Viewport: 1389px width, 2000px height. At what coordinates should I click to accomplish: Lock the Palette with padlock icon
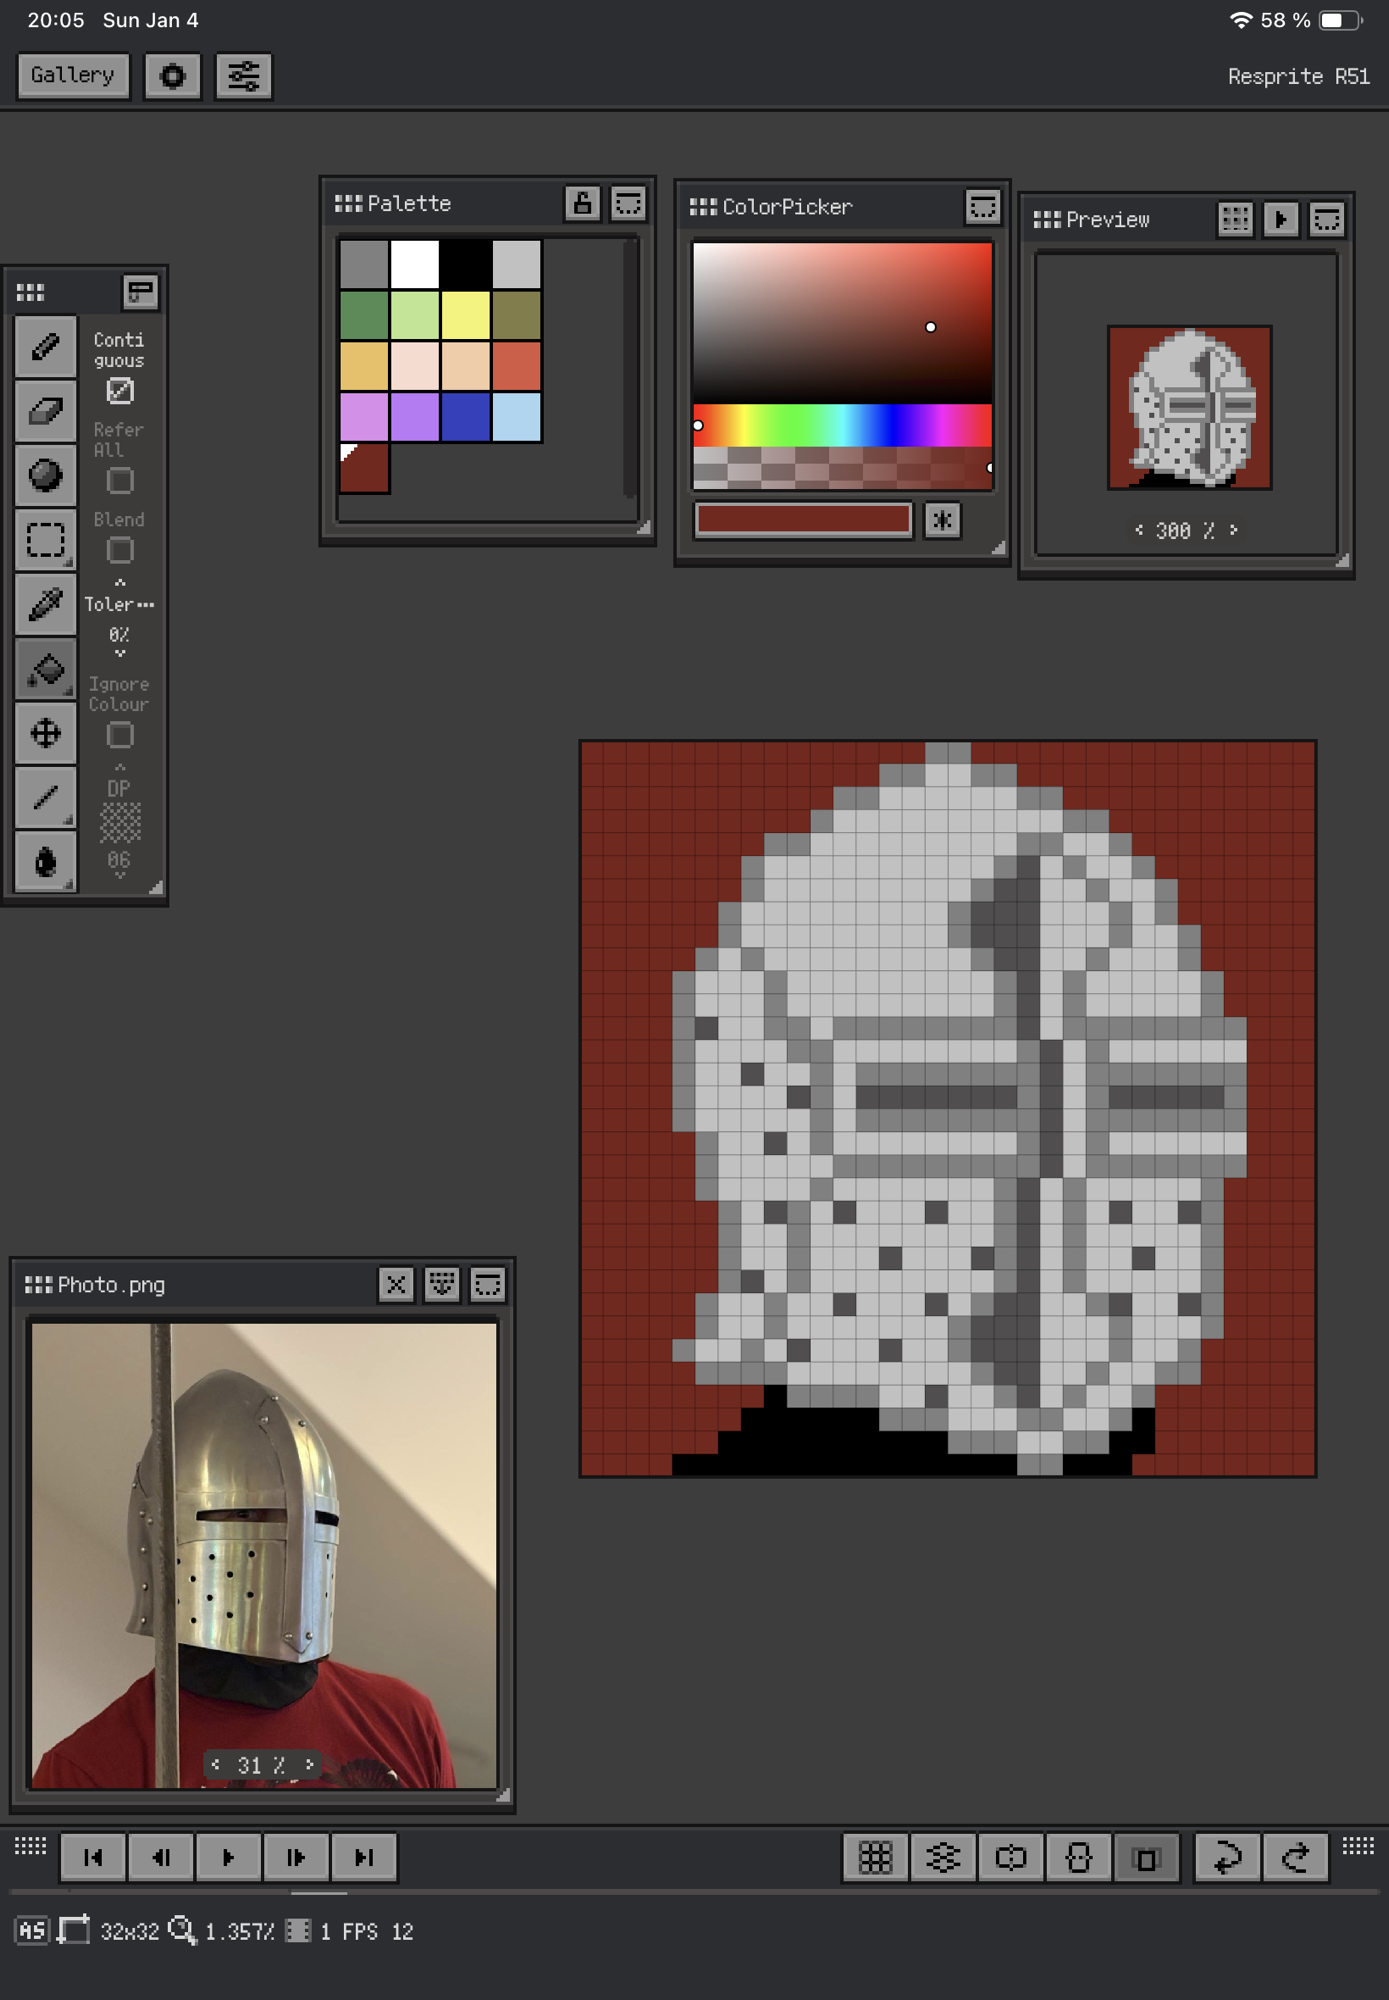(x=582, y=204)
